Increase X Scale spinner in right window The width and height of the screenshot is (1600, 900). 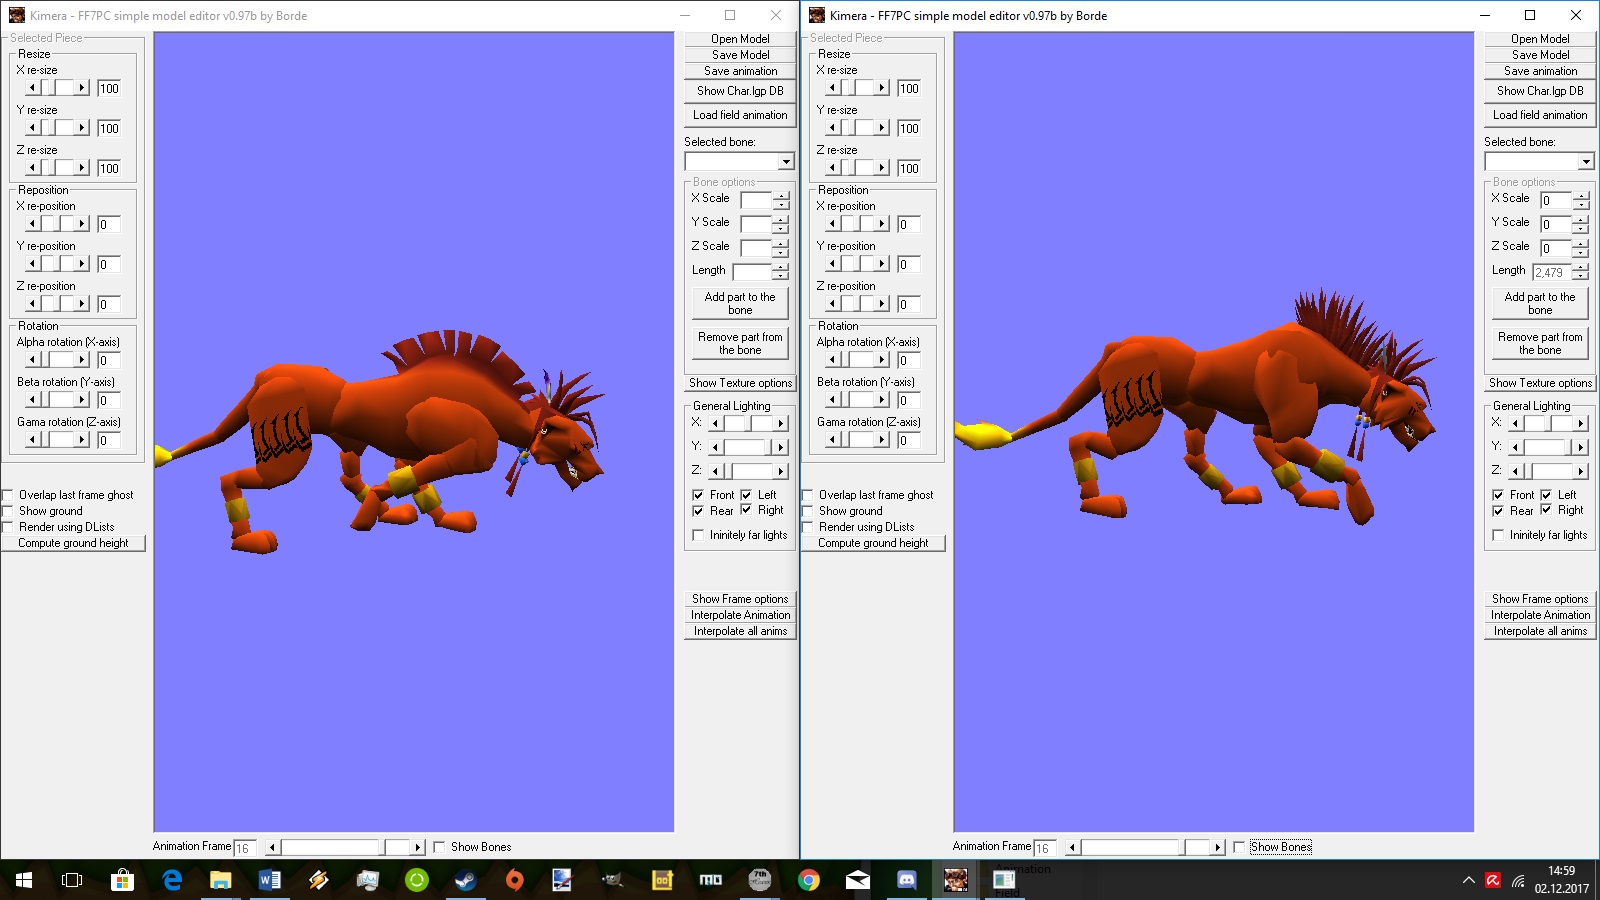coord(1581,195)
